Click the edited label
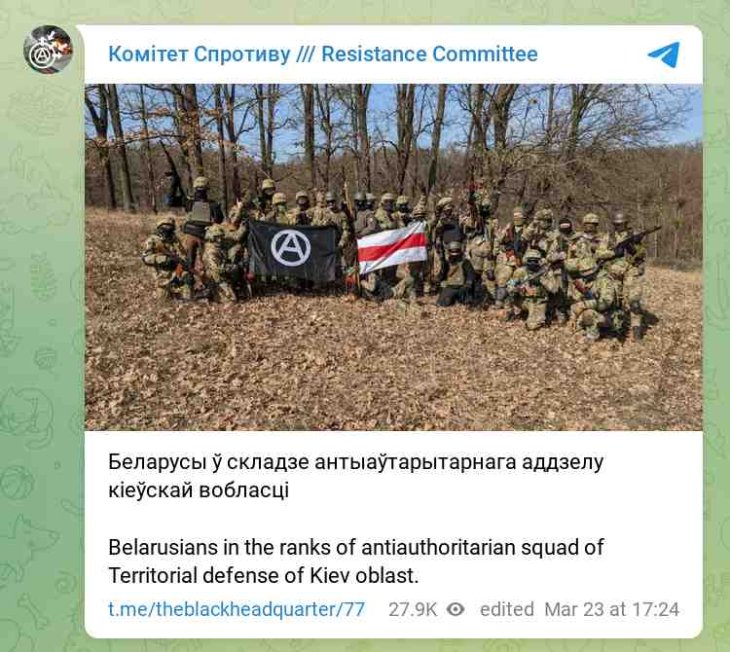 click(507, 609)
